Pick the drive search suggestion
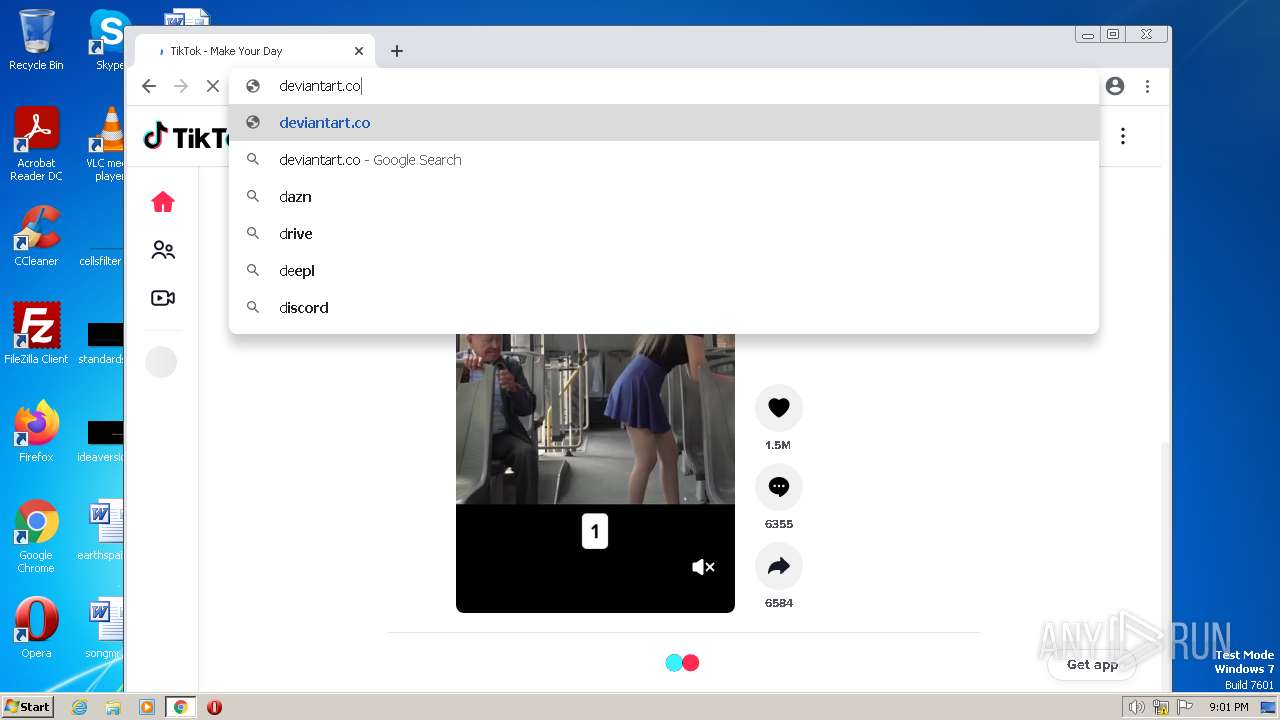1280x720 pixels. click(x=664, y=234)
